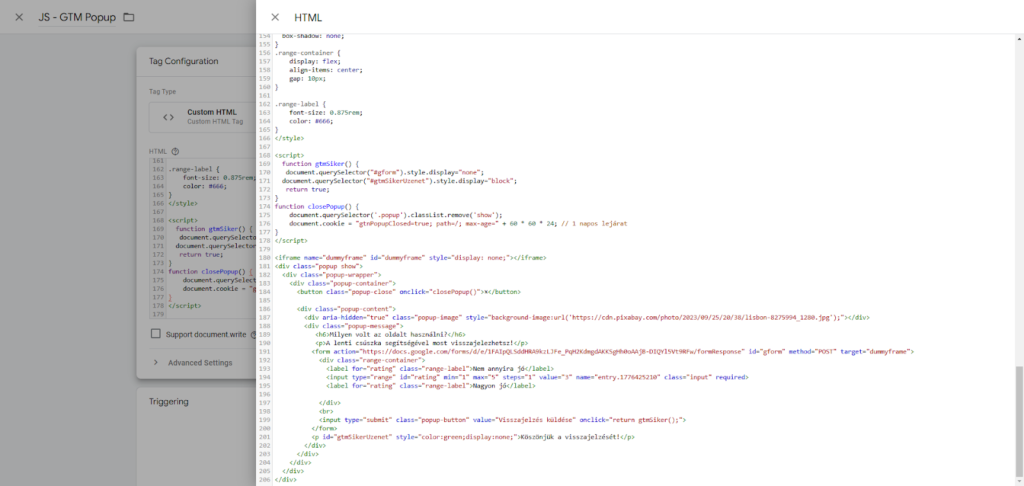Click the popup-close button code line
This screenshot has width=1024, height=486.
(409, 292)
